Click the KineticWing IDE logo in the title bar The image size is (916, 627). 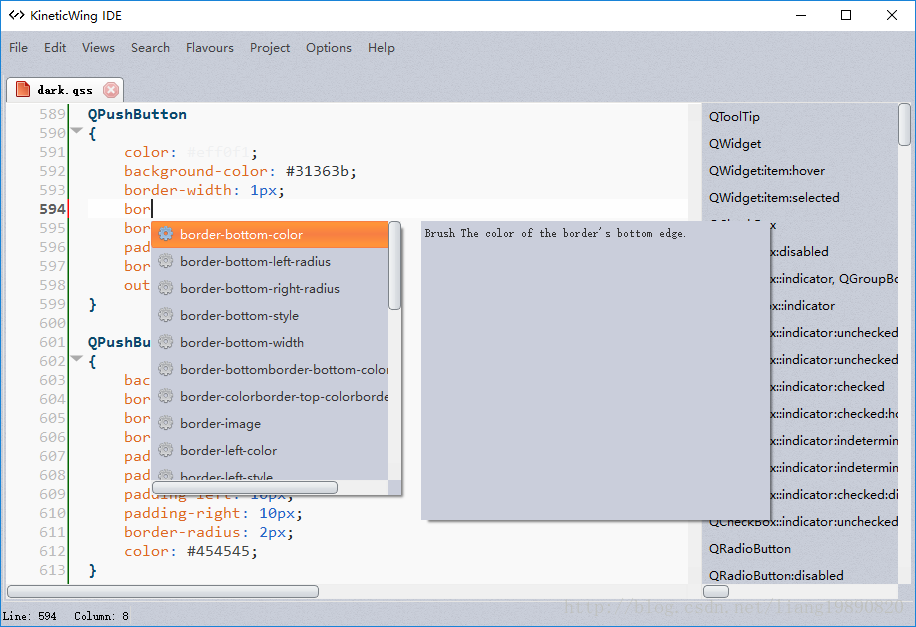(17, 15)
